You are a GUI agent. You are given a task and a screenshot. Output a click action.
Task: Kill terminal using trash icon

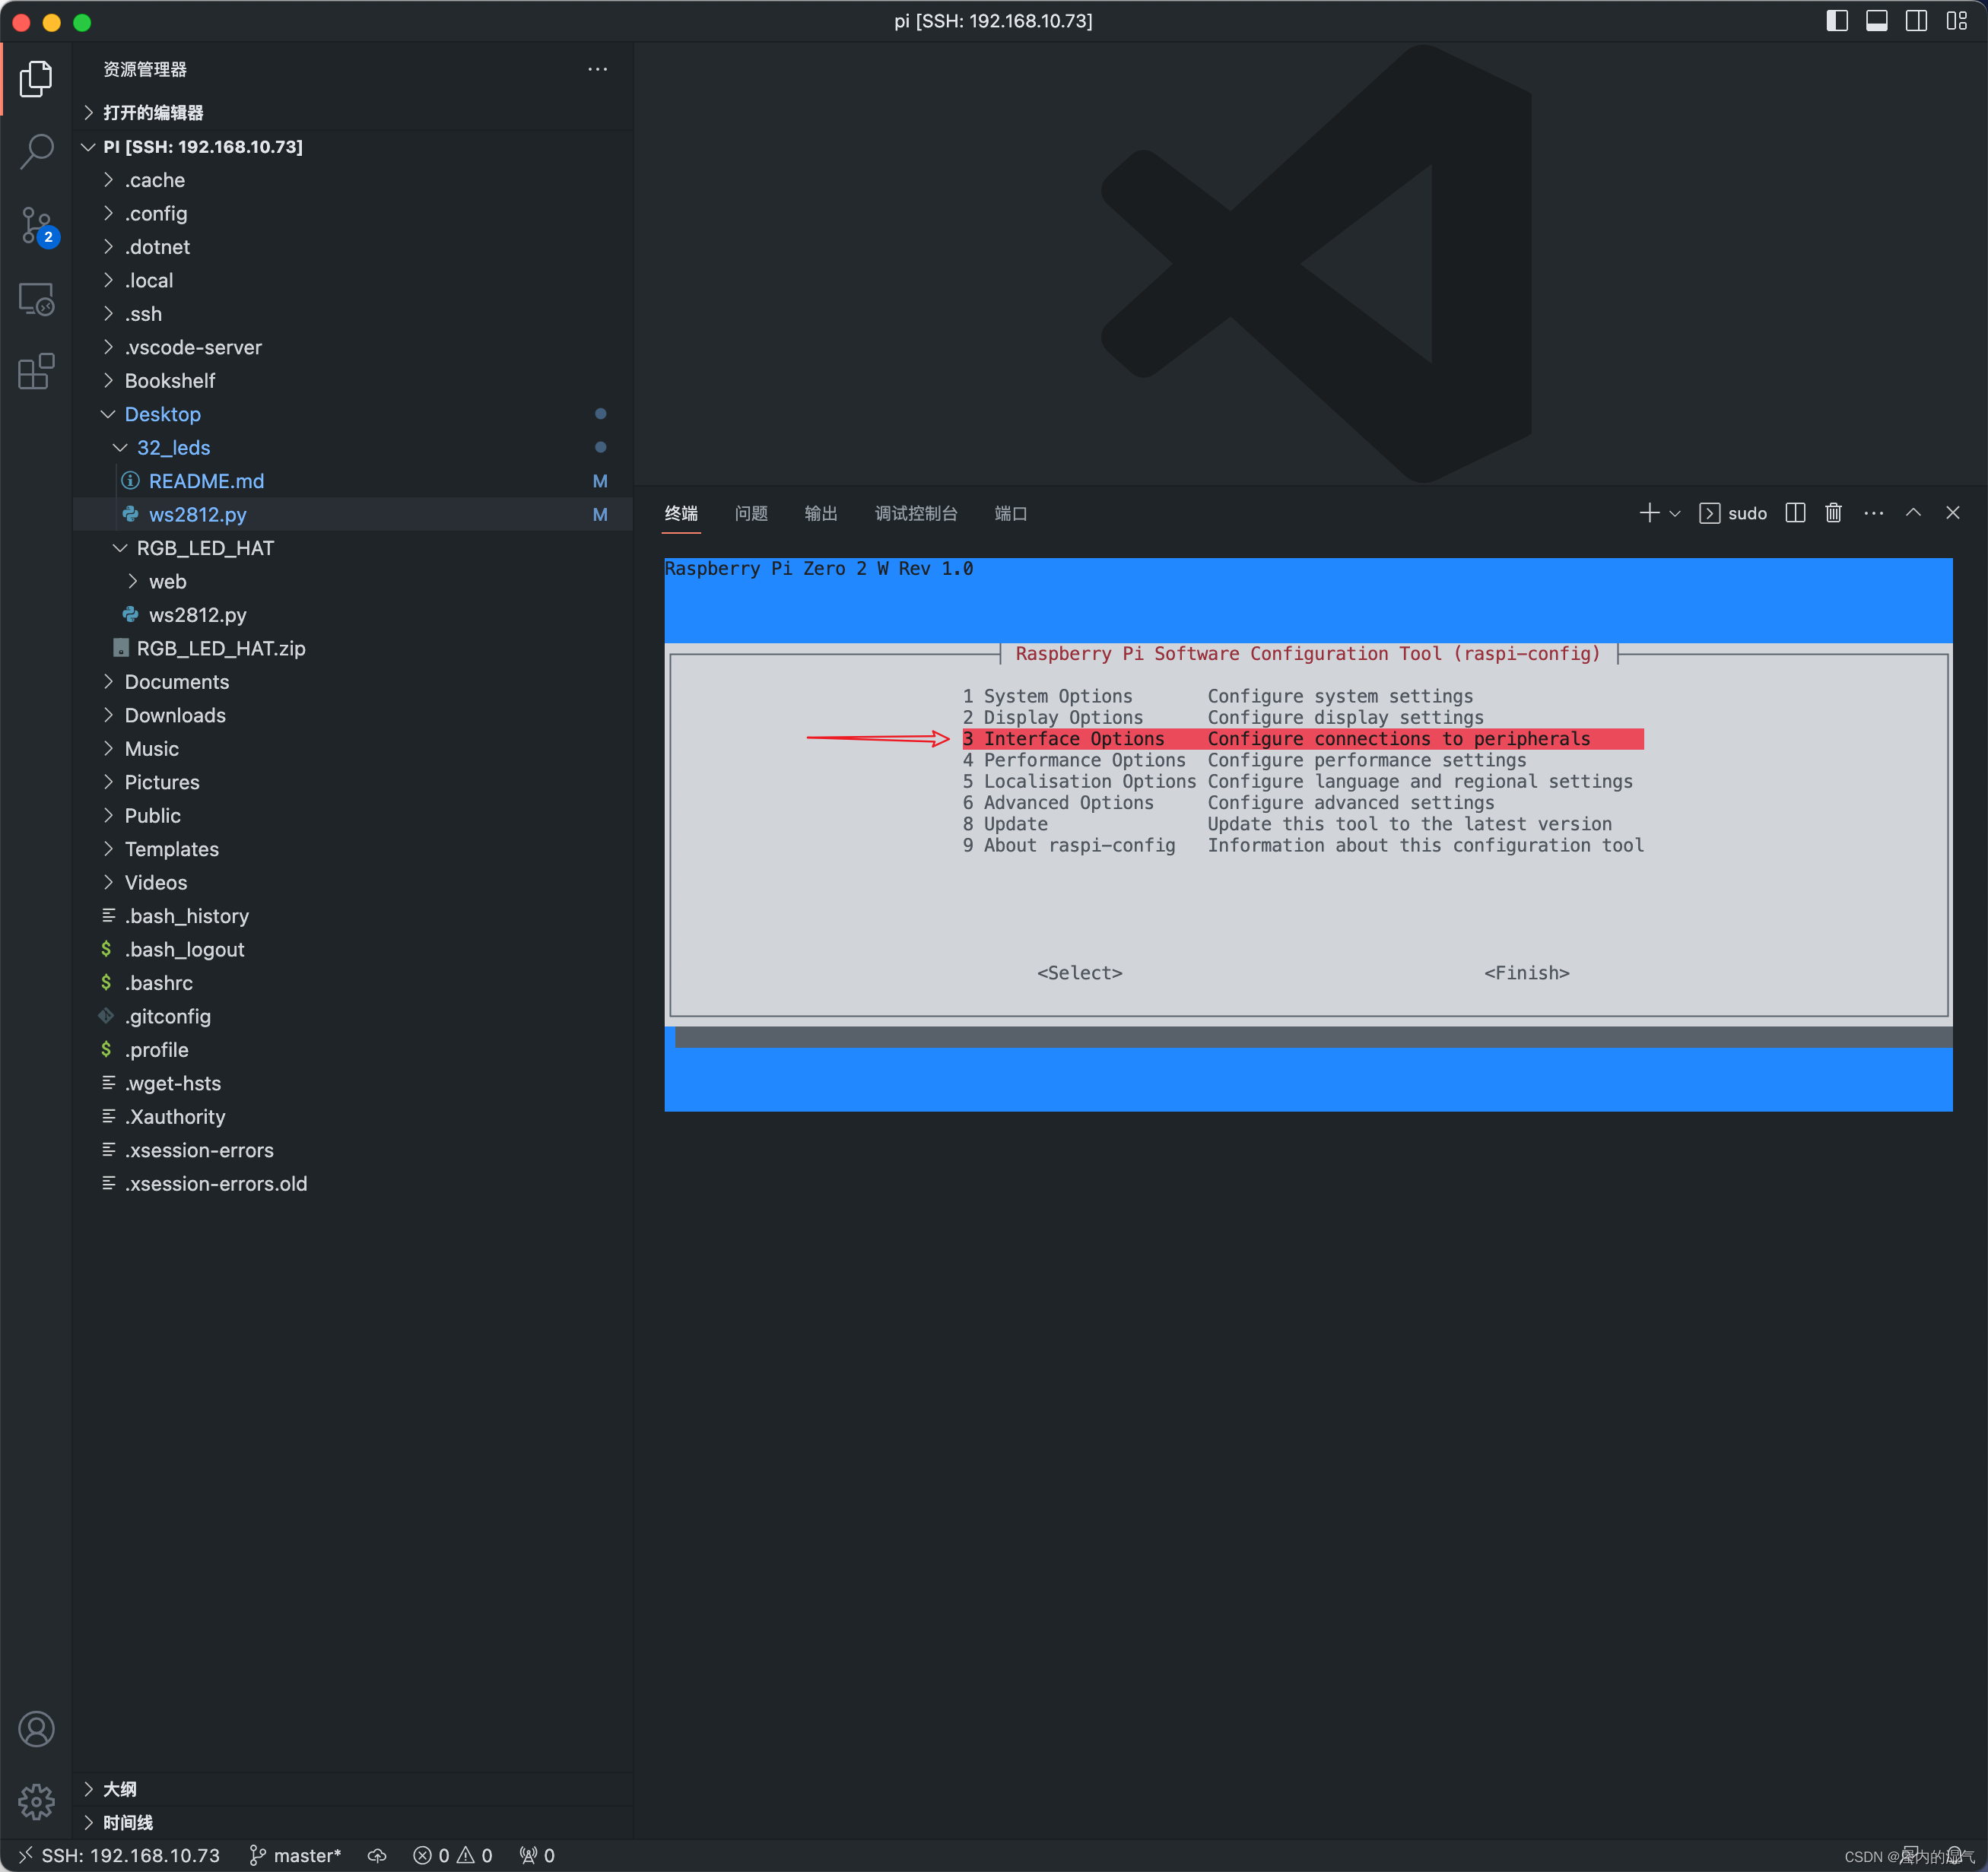coord(1833,513)
